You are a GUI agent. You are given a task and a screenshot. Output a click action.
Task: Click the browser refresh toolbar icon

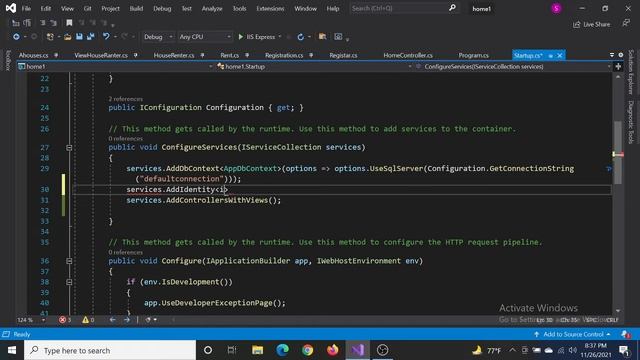[300, 37]
